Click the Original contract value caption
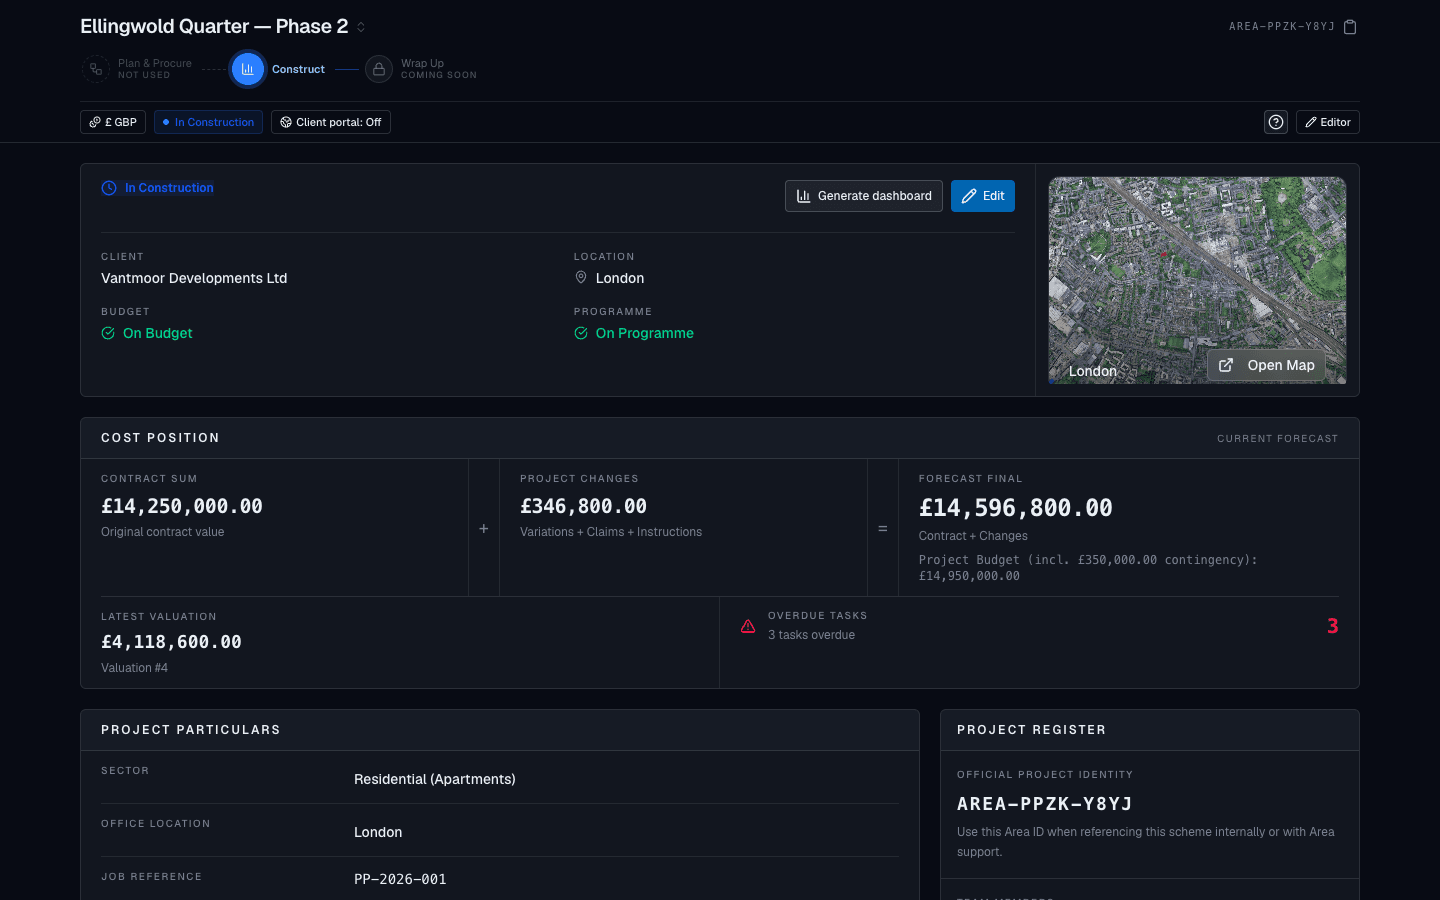Viewport: 1440px width, 900px height. tap(162, 532)
